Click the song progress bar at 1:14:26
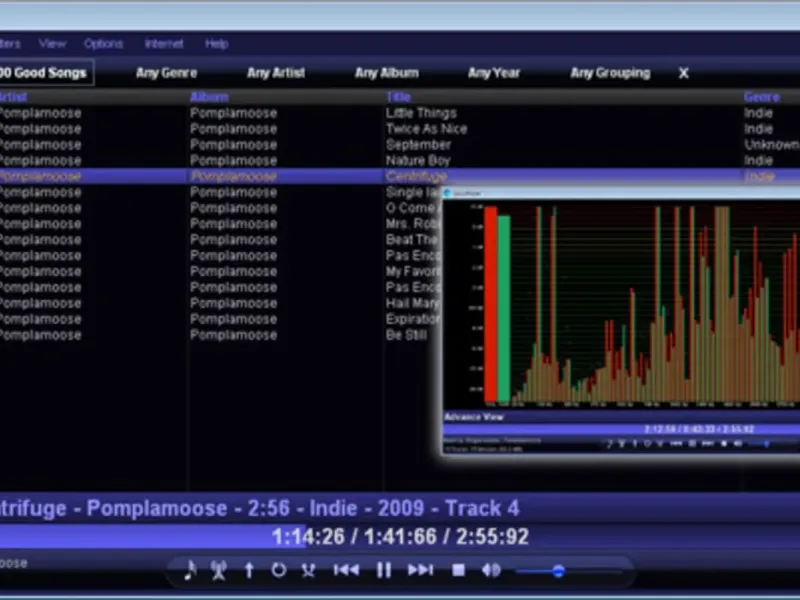The width and height of the screenshot is (800, 600). click(400, 537)
